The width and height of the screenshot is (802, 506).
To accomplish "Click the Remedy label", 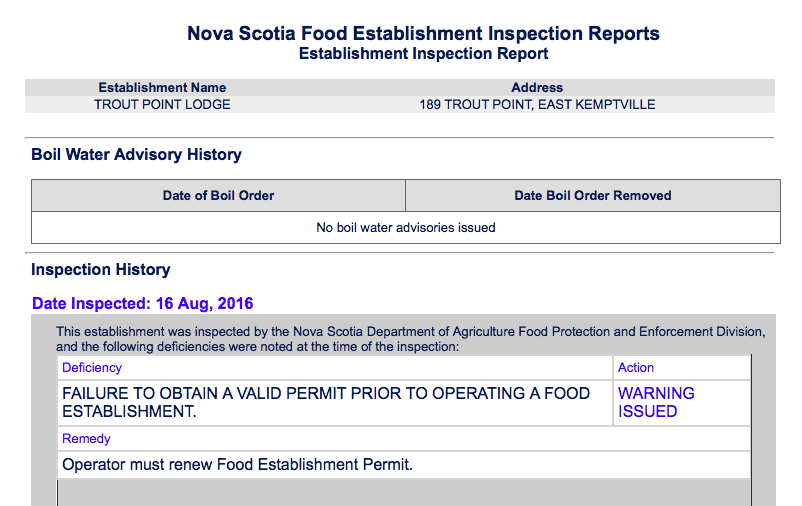I will click(86, 438).
